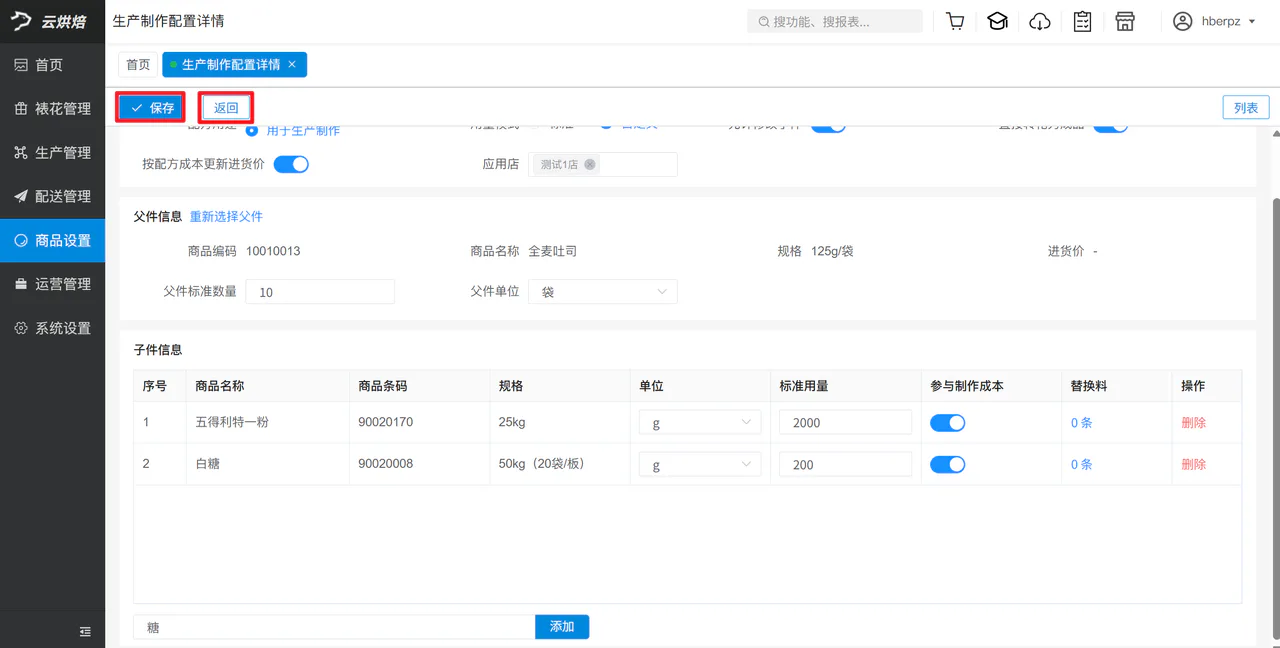The height and width of the screenshot is (648, 1280).
Task: Switch to the 首页 tab
Action: tap(138, 64)
